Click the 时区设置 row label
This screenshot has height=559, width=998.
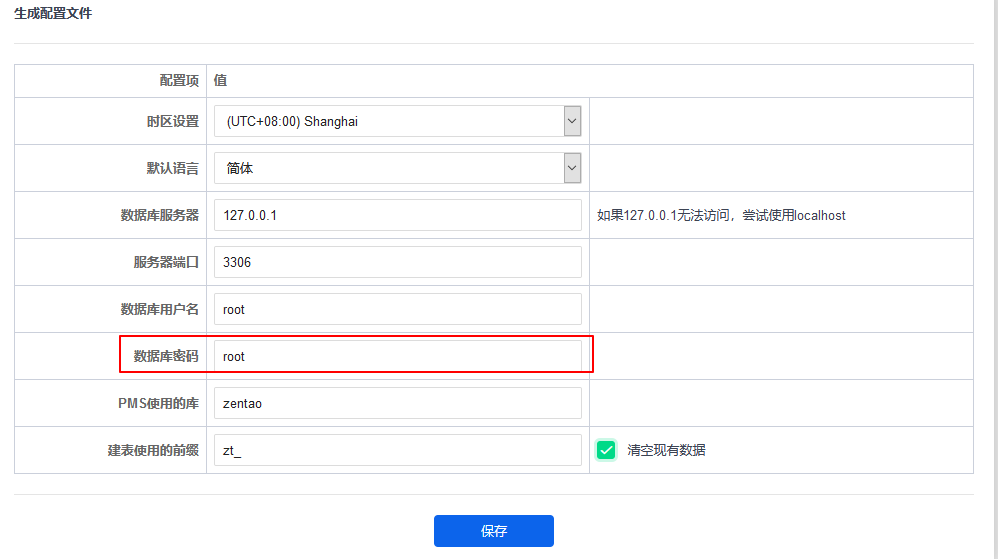click(x=172, y=122)
